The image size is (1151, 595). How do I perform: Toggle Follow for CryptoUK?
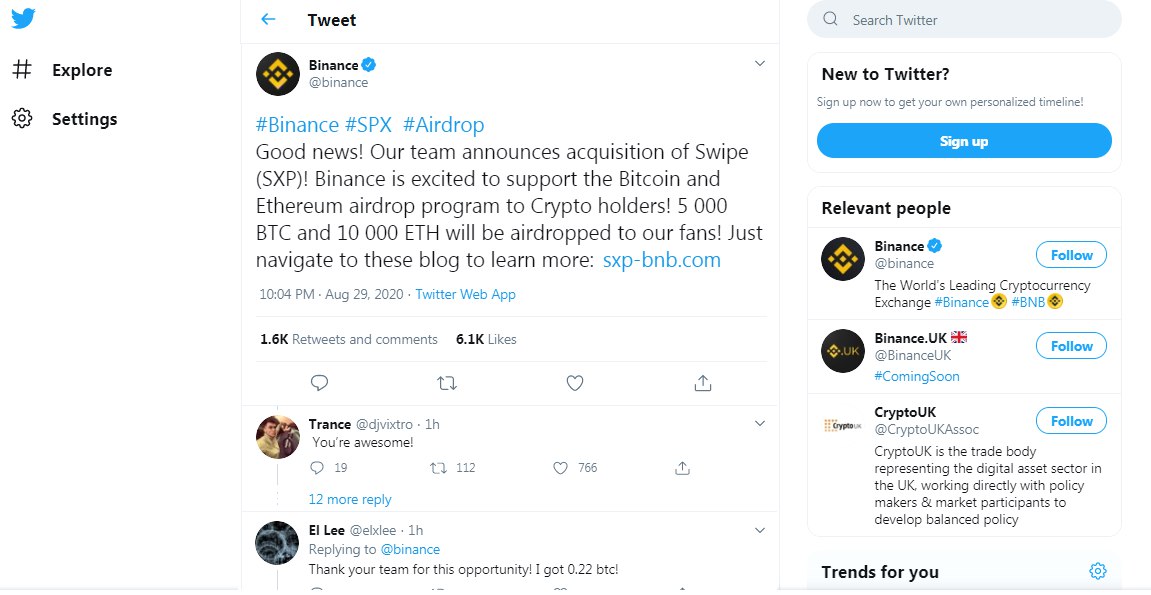click(x=1071, y=421)
